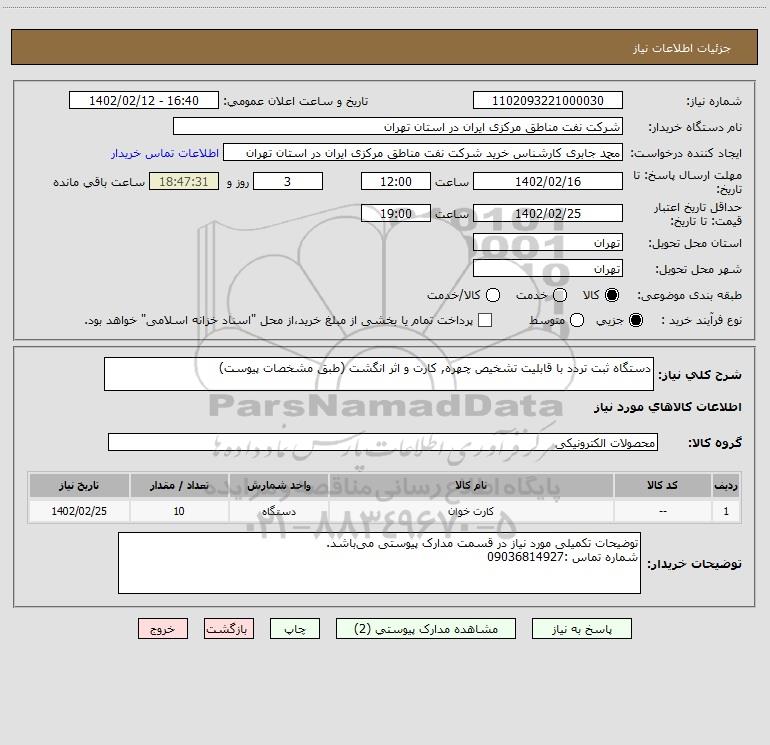Viewport: 770px width, 745px height.
Task: Click the response deadline date 1402/02/16
Action: point(548,182)
